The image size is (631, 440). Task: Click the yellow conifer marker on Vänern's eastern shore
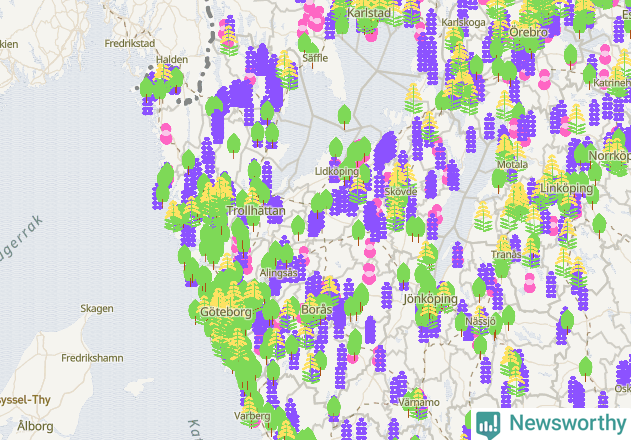[413, 98]
